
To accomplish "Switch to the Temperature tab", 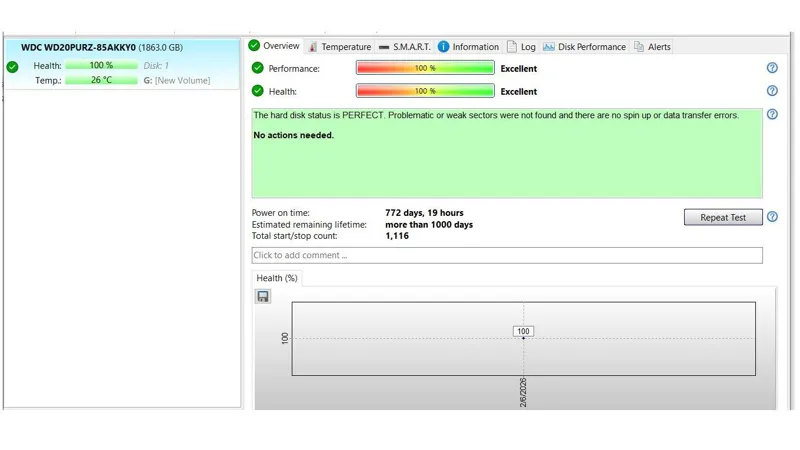I will coord(339,47).
